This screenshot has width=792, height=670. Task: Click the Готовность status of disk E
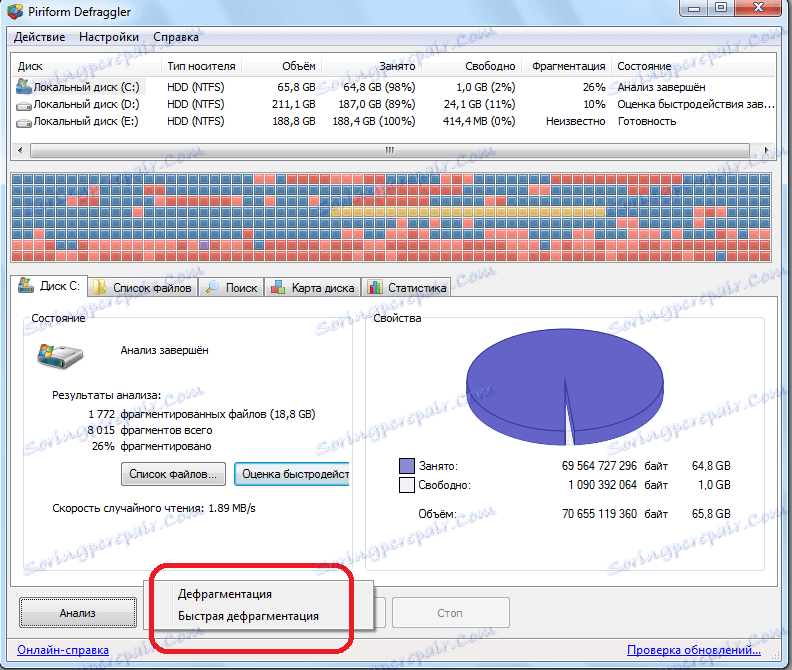pos(647,121)
